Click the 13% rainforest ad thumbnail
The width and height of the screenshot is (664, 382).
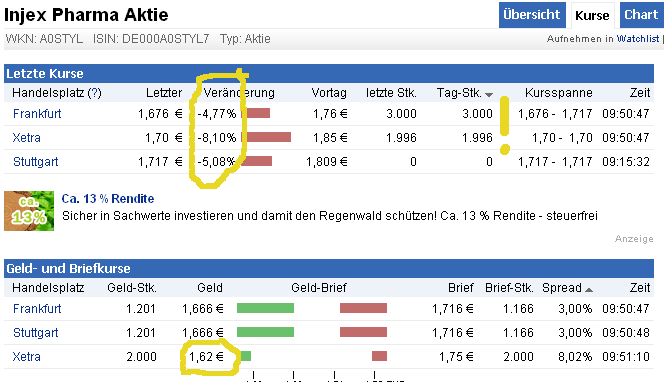click(29, 211)
